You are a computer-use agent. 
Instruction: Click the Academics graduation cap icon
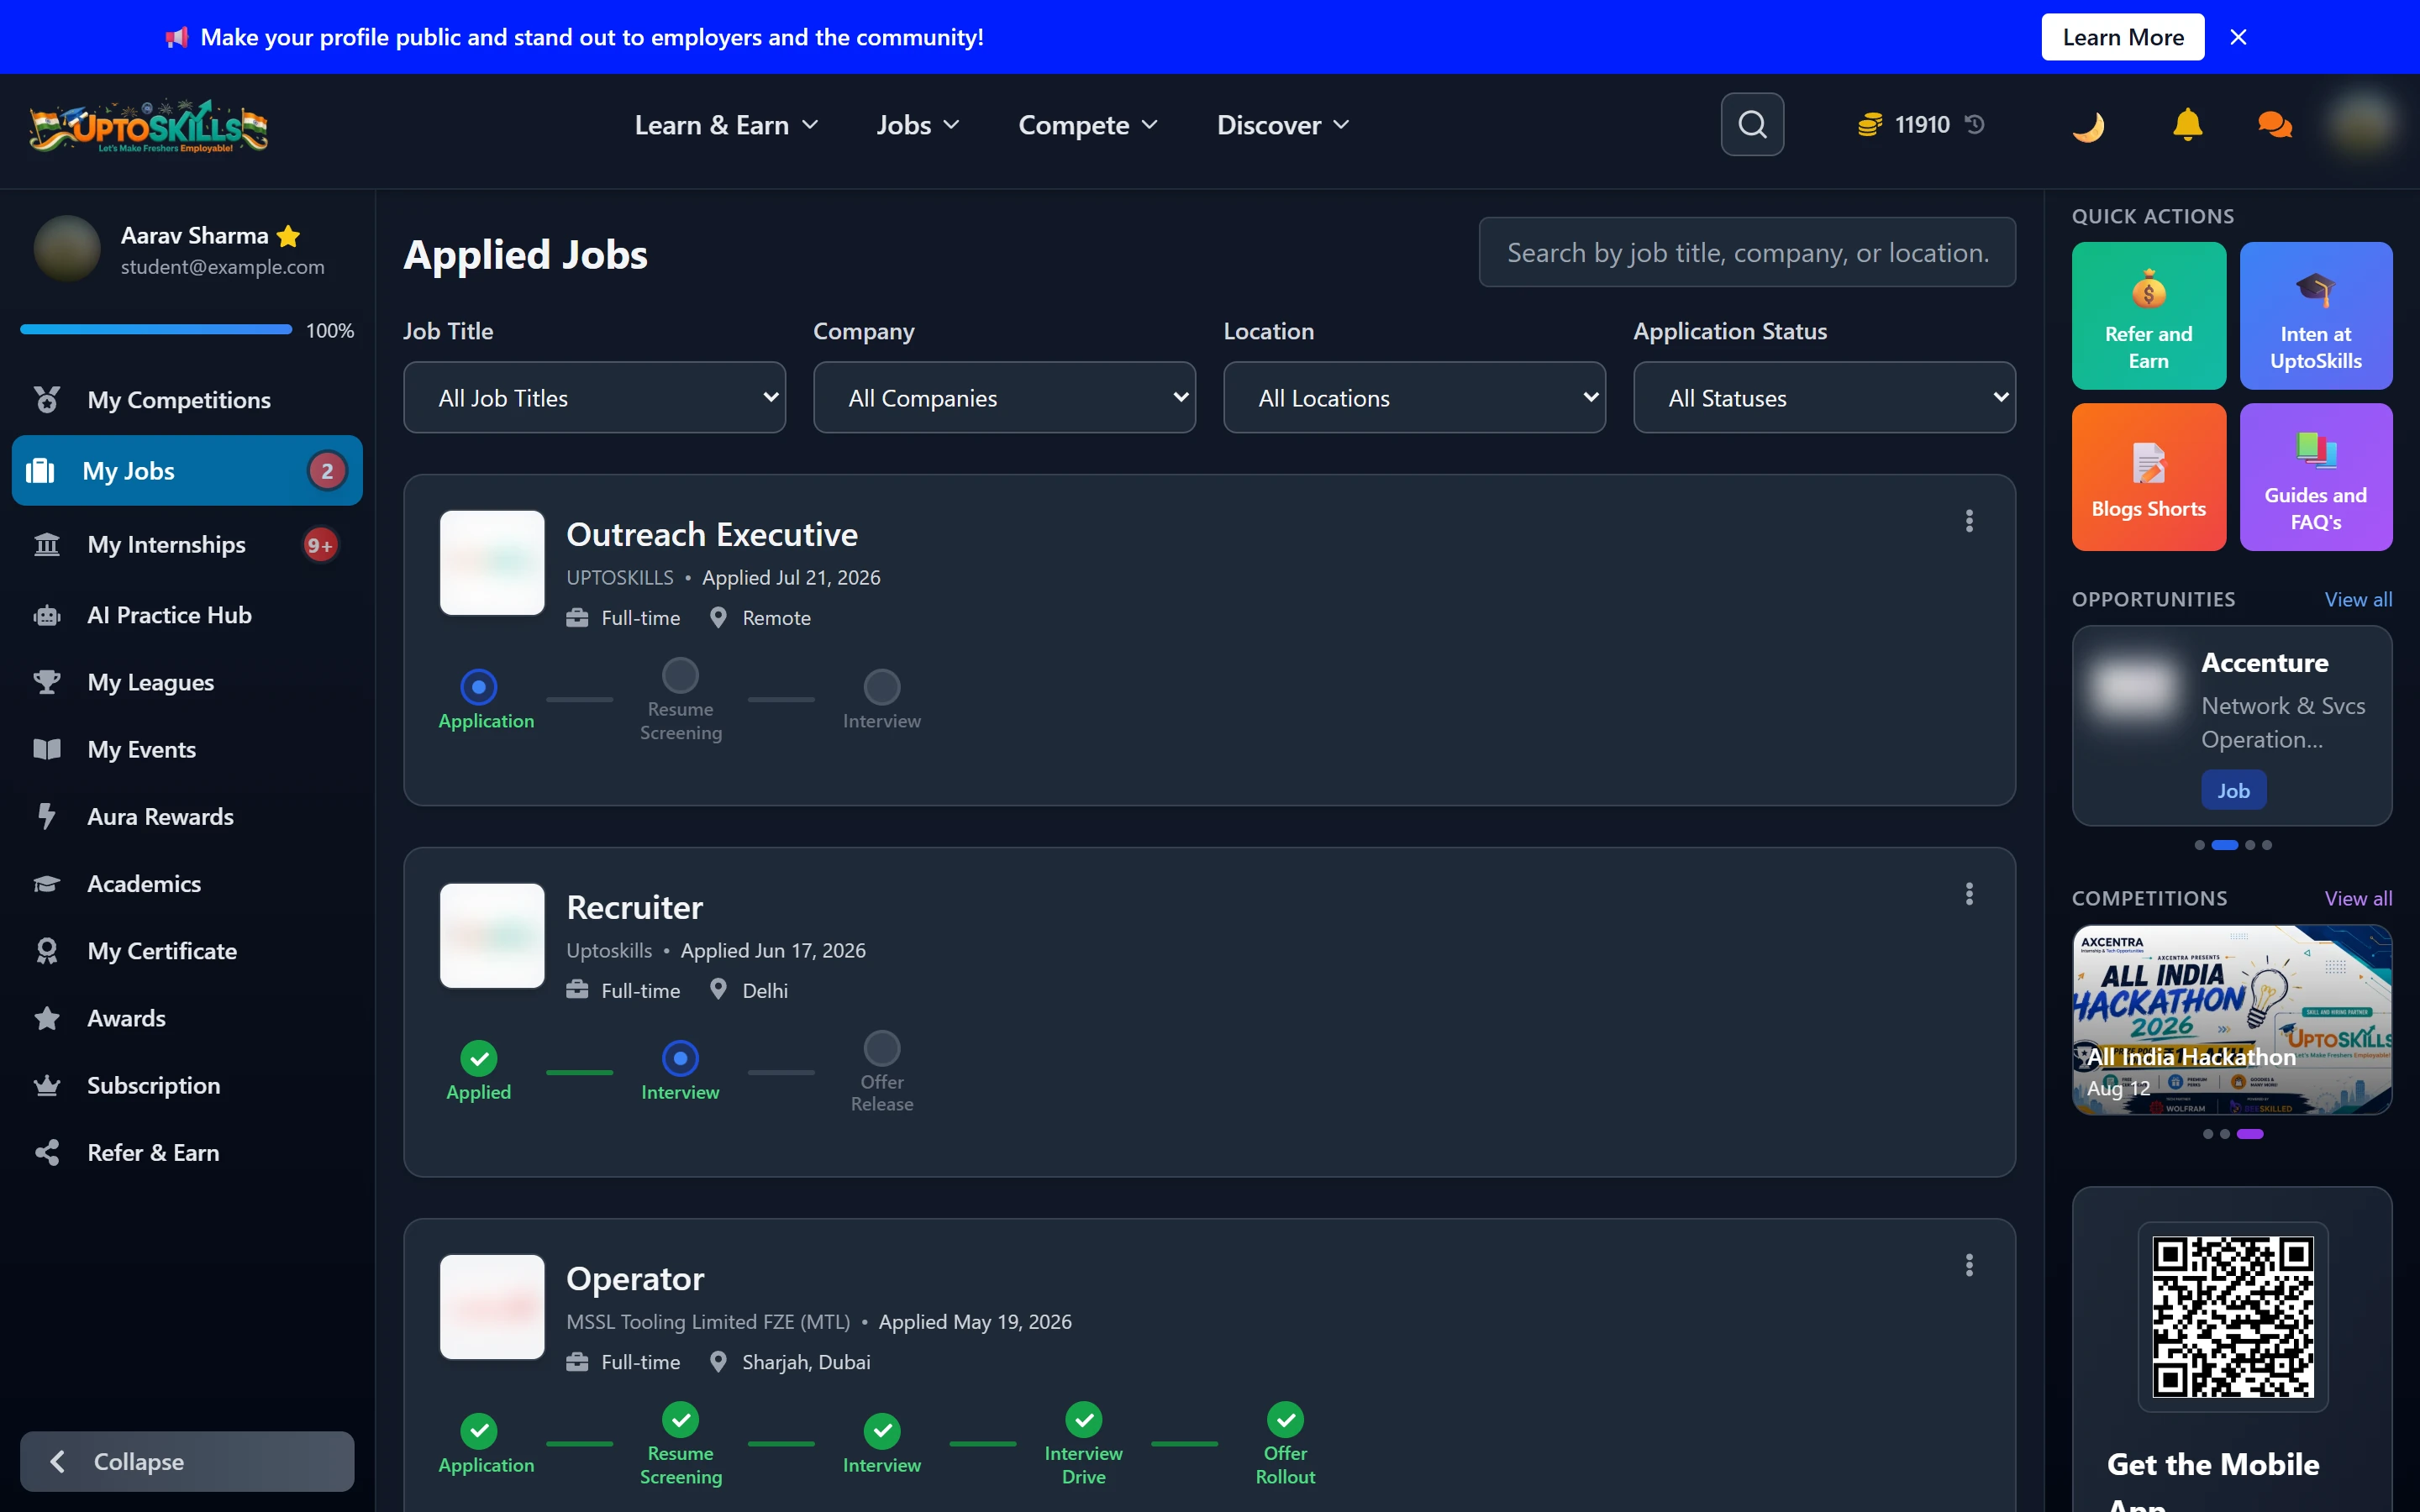tap(46, 883)
